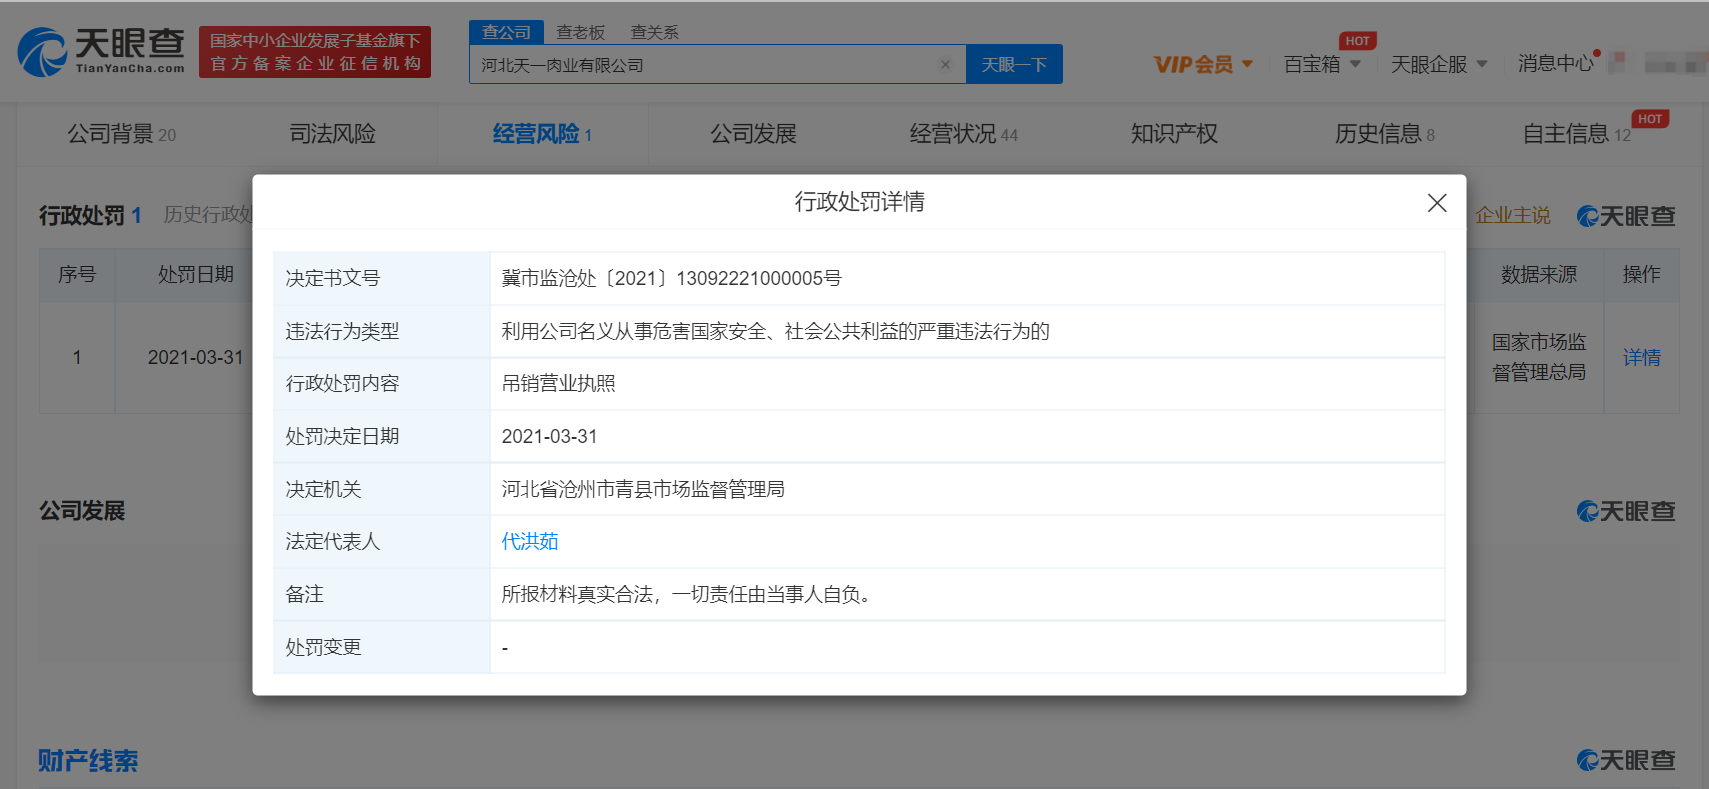Click into the company search field
Viewport: 1709px width, 789px height.
(700, 65)
